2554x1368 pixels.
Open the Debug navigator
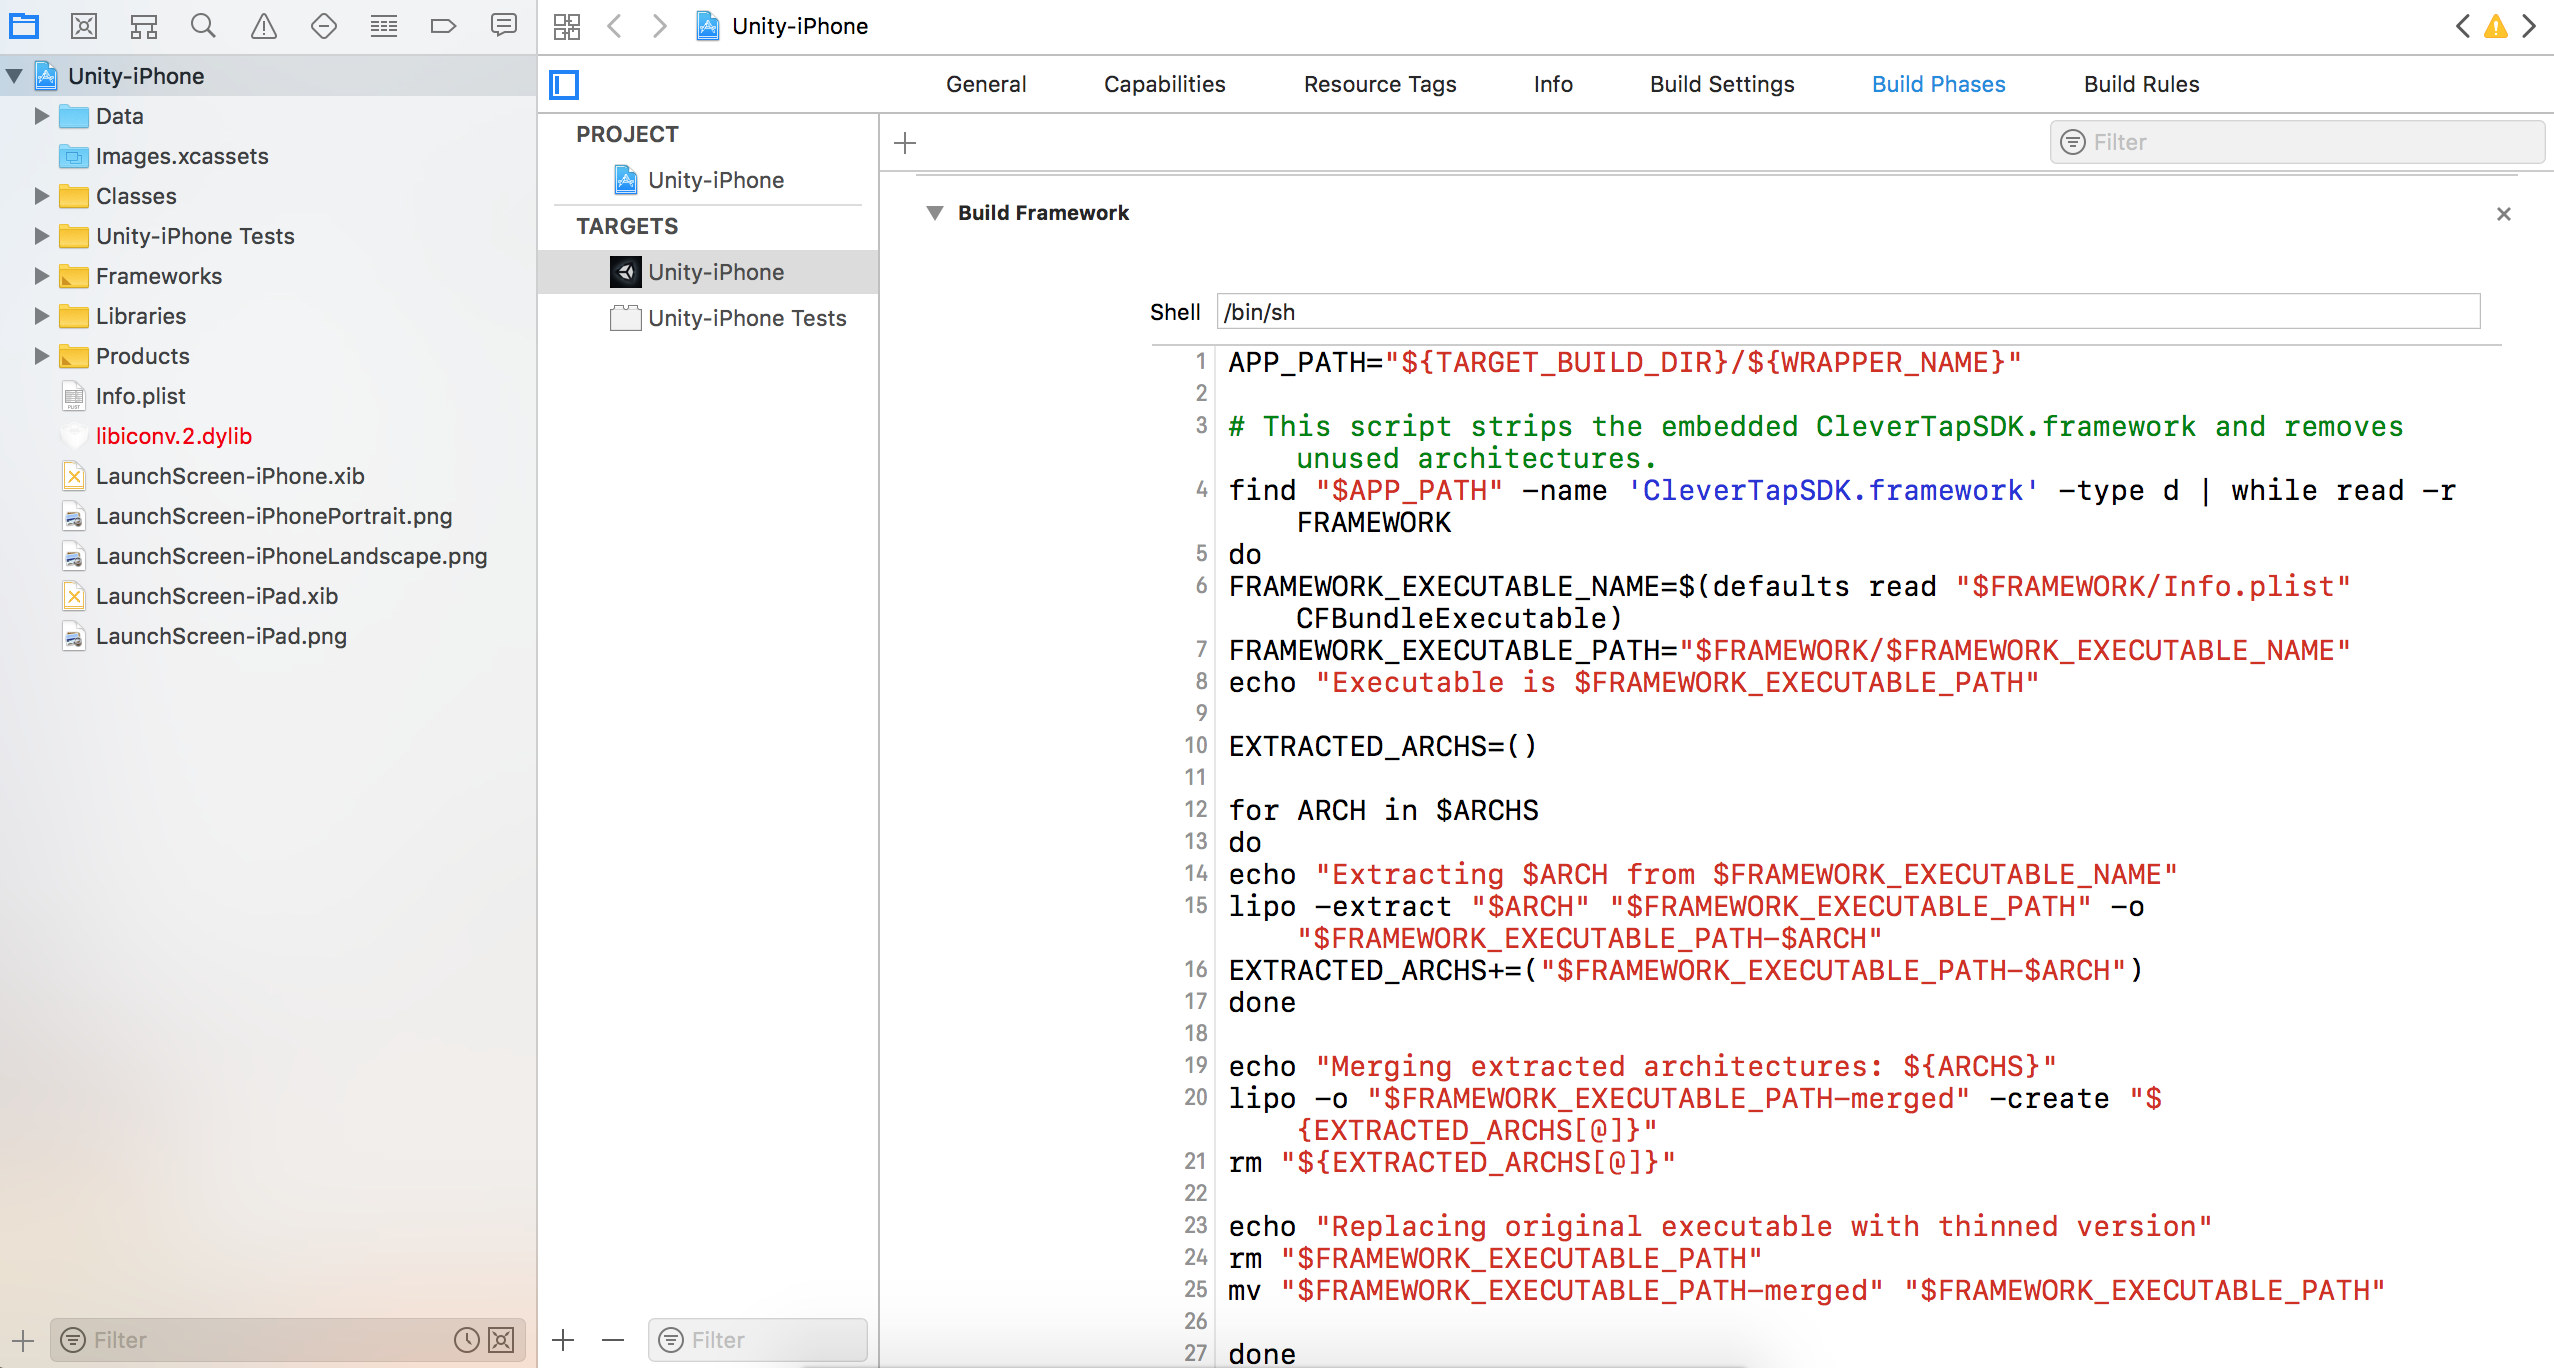(384, 26)
